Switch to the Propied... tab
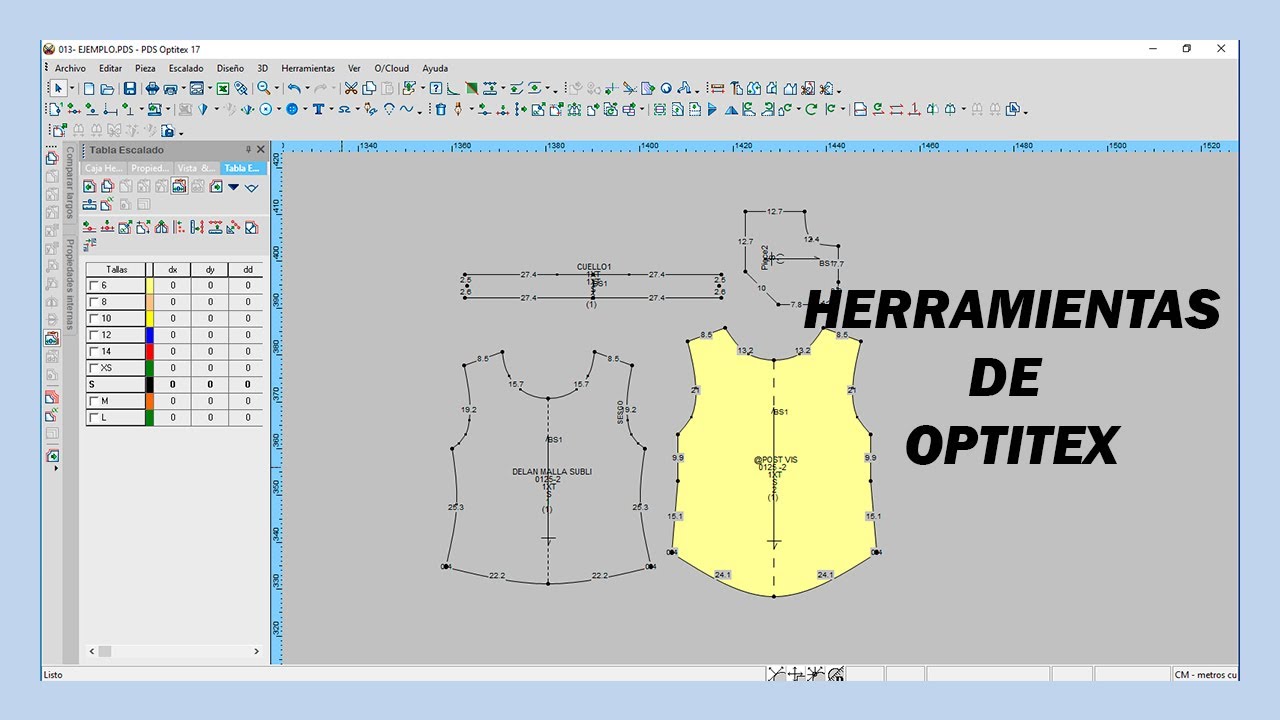1280x720 pixels. click(151, 168)
